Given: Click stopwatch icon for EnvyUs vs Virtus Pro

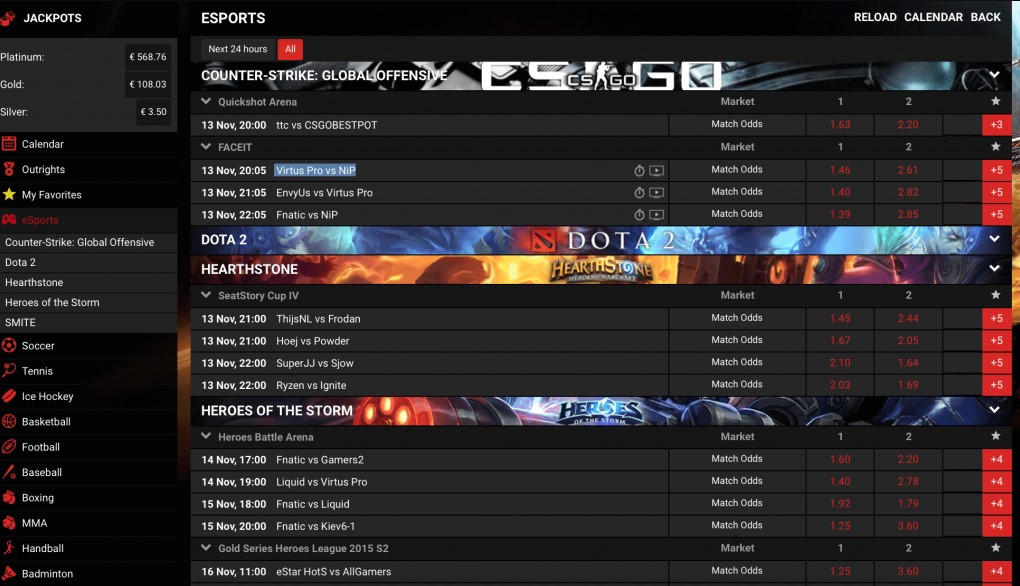Looking at the screenshot, I should [639, 193].
